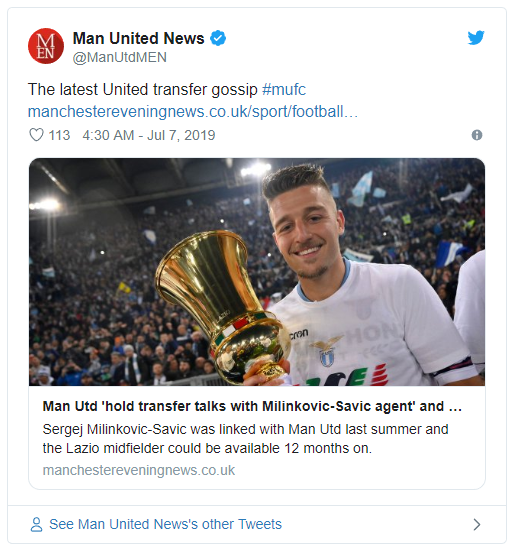Open the #mufc hashtag

(x=284, y=89)
